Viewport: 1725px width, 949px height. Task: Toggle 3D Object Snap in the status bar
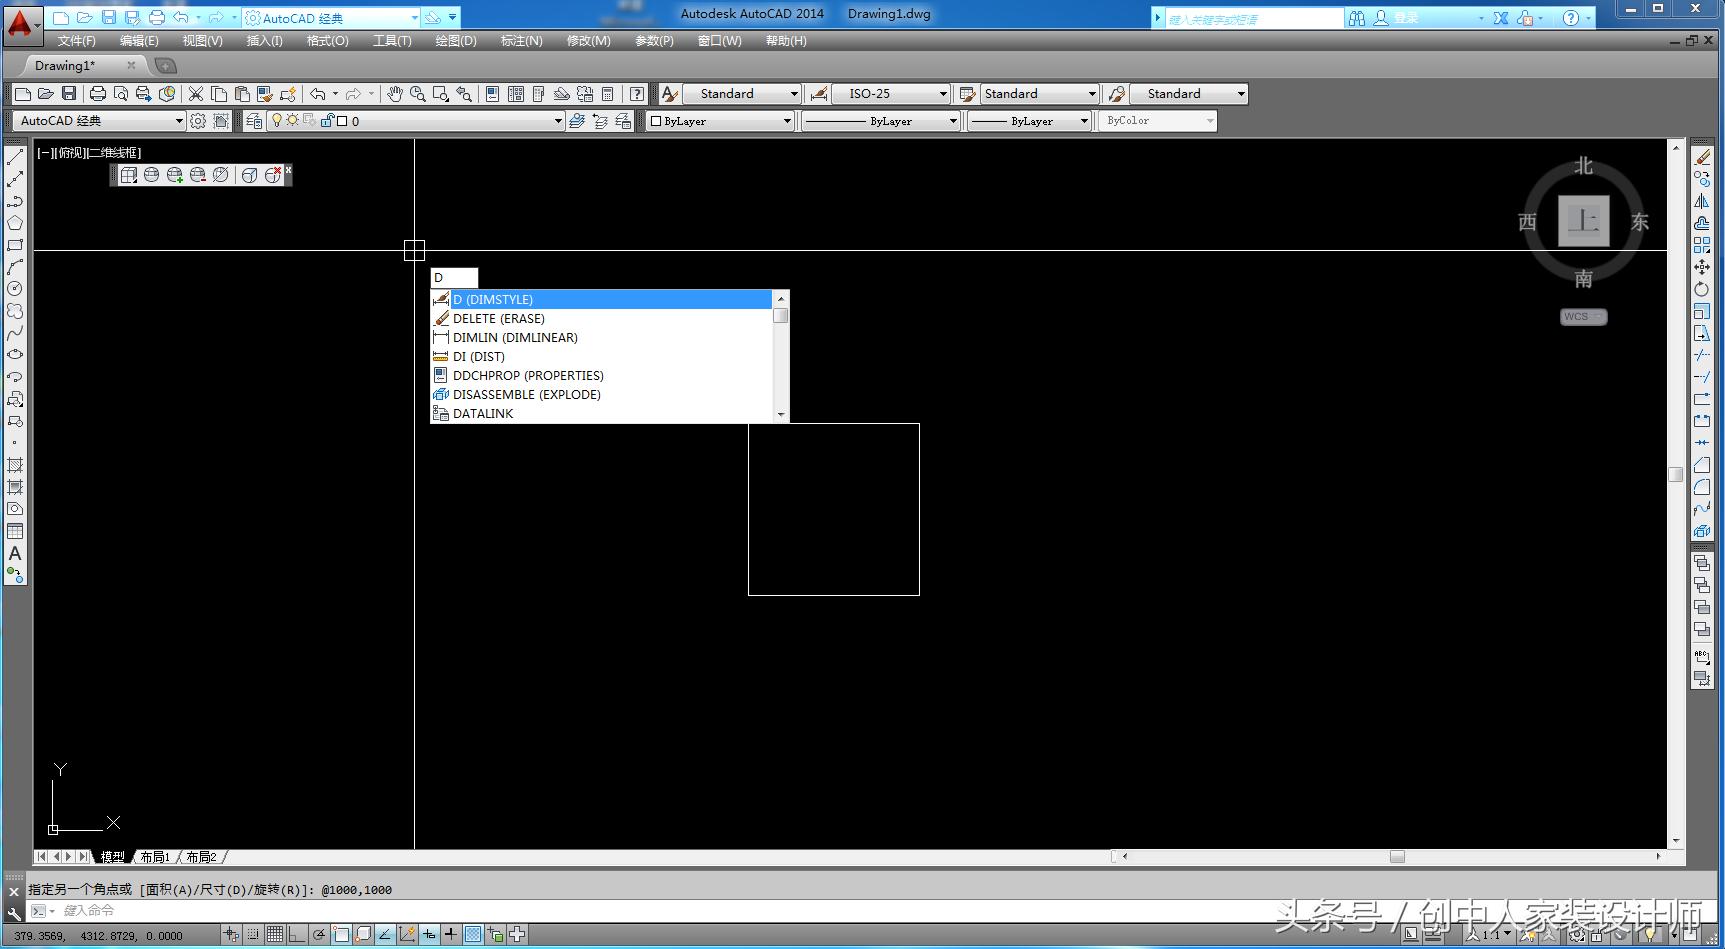coord(363,935)
